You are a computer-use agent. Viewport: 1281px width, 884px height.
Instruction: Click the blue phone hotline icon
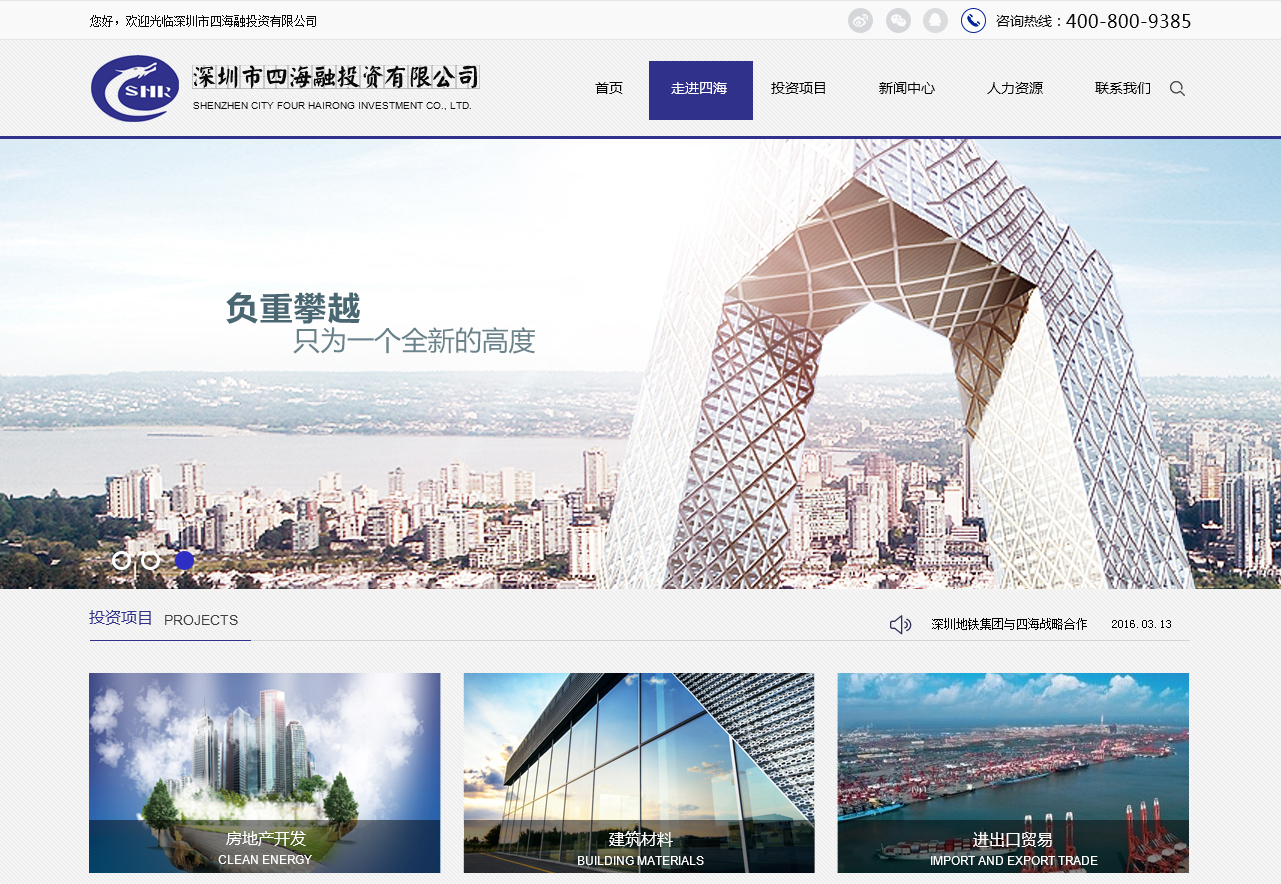(x=973, y=21)
